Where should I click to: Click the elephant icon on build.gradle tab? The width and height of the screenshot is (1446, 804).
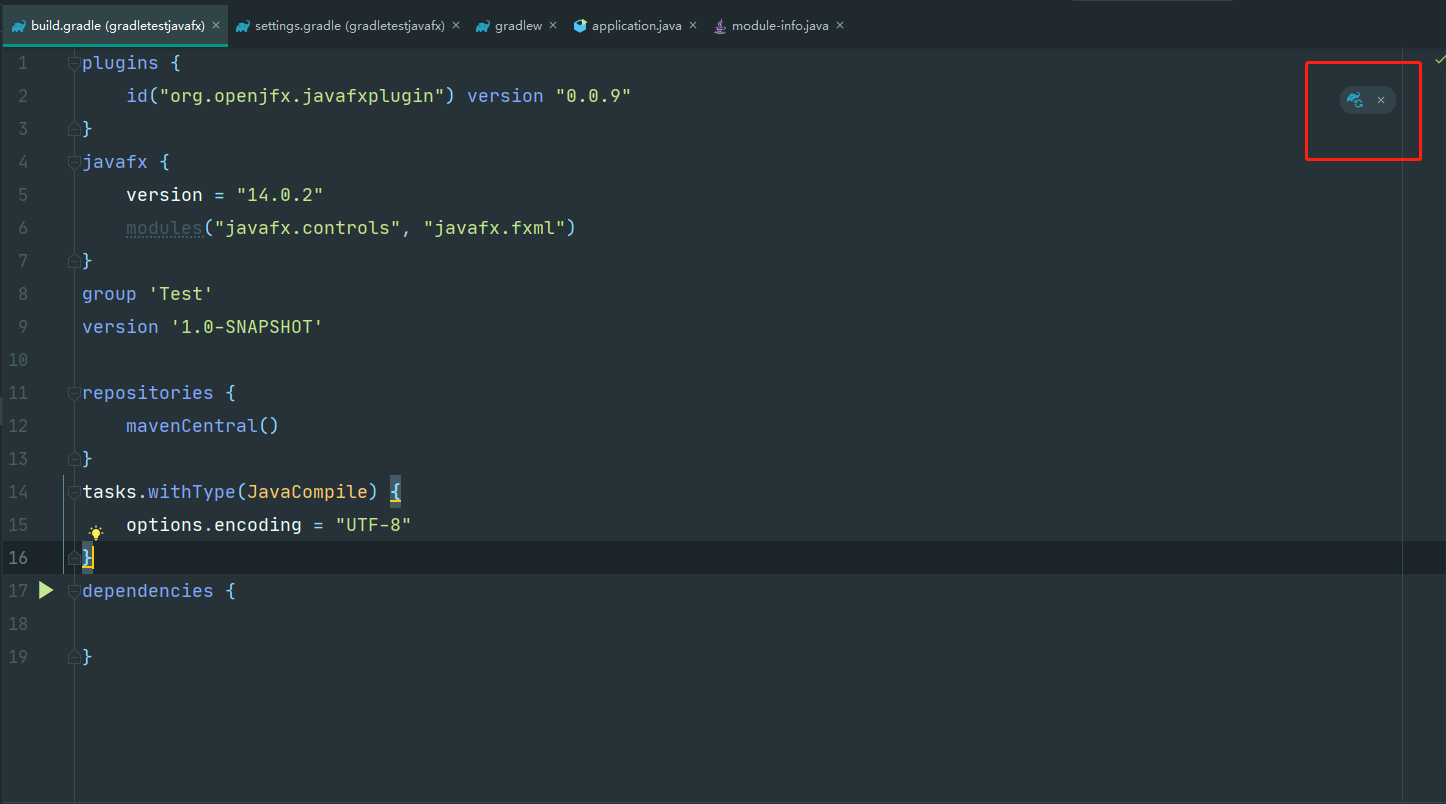point(18,26)
